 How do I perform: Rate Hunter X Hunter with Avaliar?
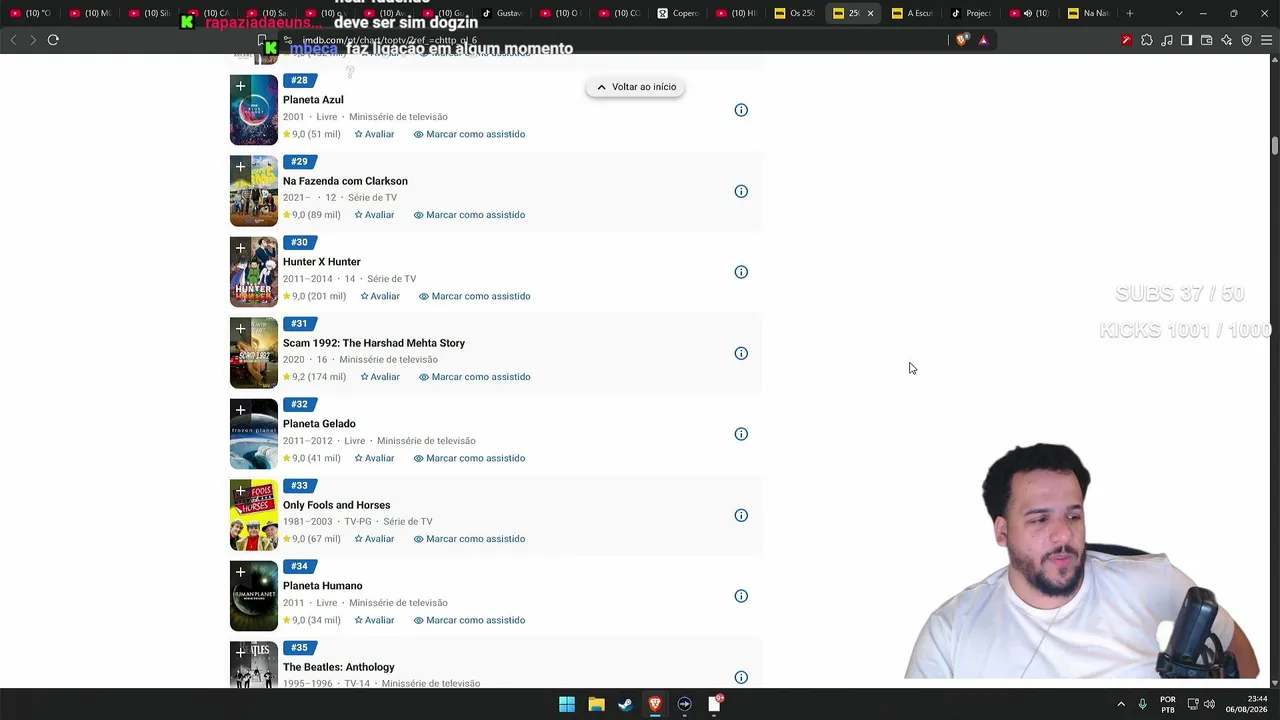pos(380,296)
